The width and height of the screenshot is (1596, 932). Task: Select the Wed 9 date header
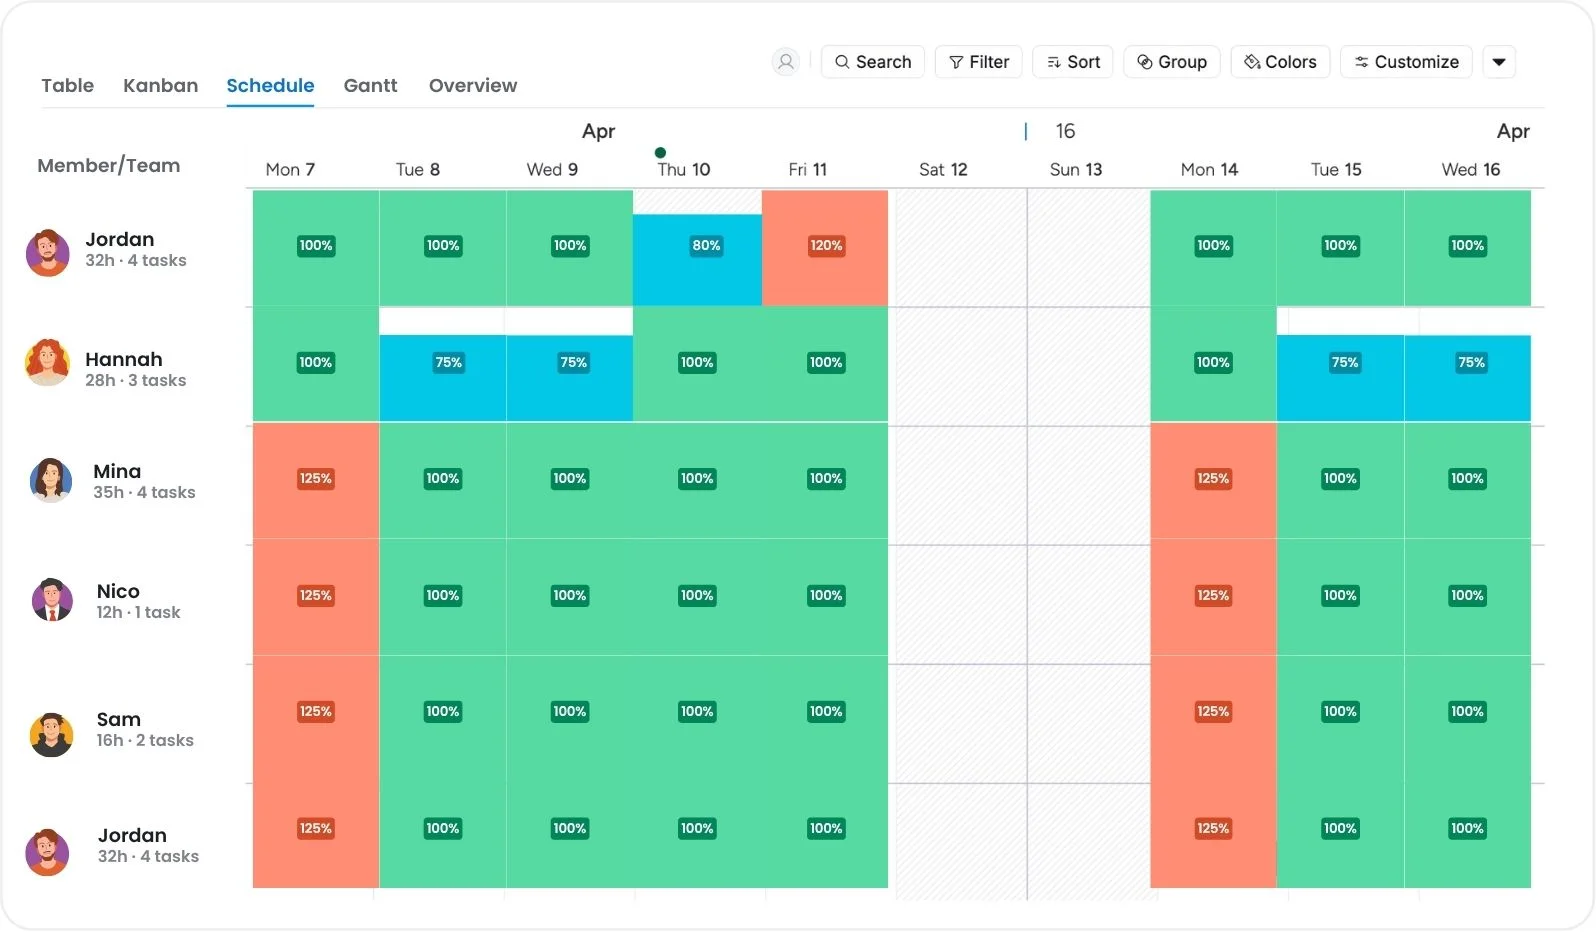(x=552, y=170)
